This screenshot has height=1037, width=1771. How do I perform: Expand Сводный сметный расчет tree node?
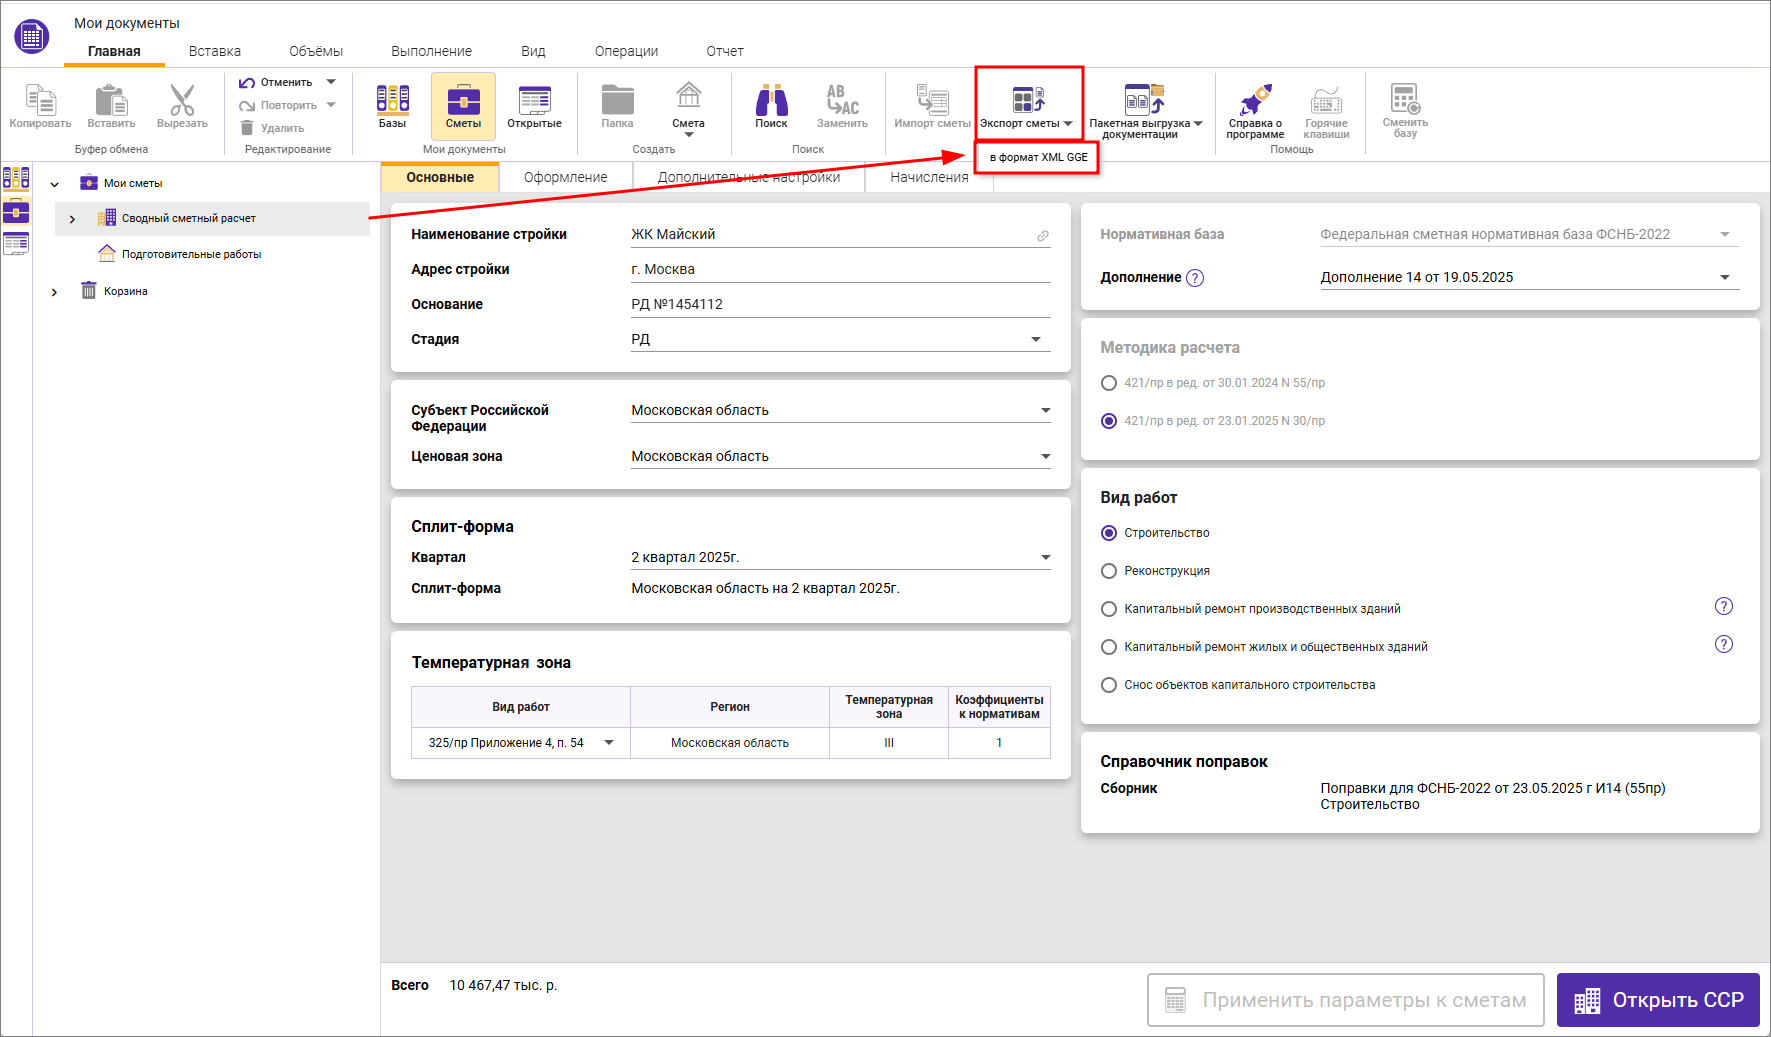point(72,219)
